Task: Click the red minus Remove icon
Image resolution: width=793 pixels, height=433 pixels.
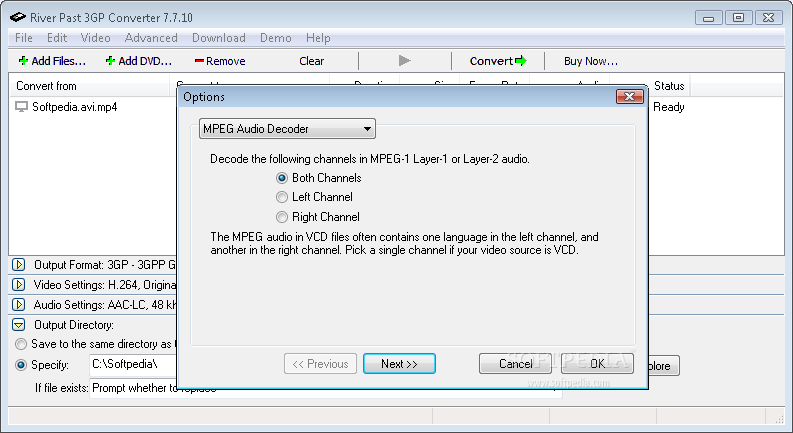Action: (199, 61)
